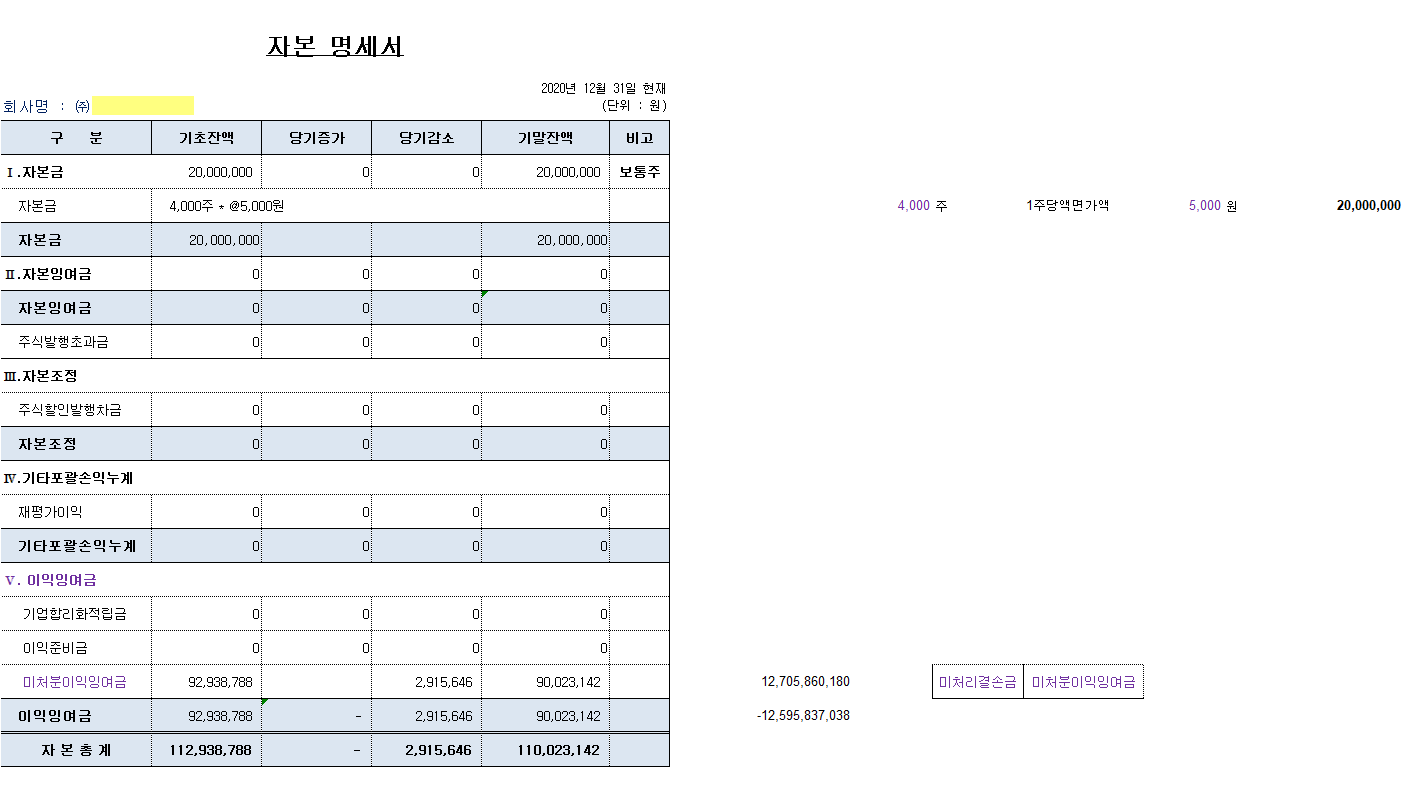Select the "-12,595,837,038" negative value
1408x797 pixels.
pyautogui.click(x=803, y=716)
